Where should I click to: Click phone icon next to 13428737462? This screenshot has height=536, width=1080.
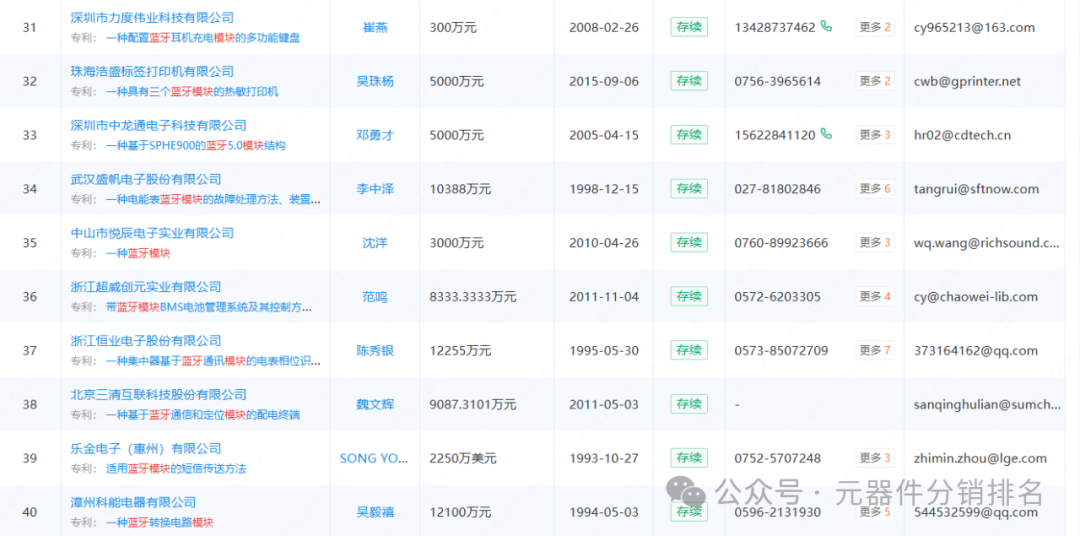tap(826, 27)
